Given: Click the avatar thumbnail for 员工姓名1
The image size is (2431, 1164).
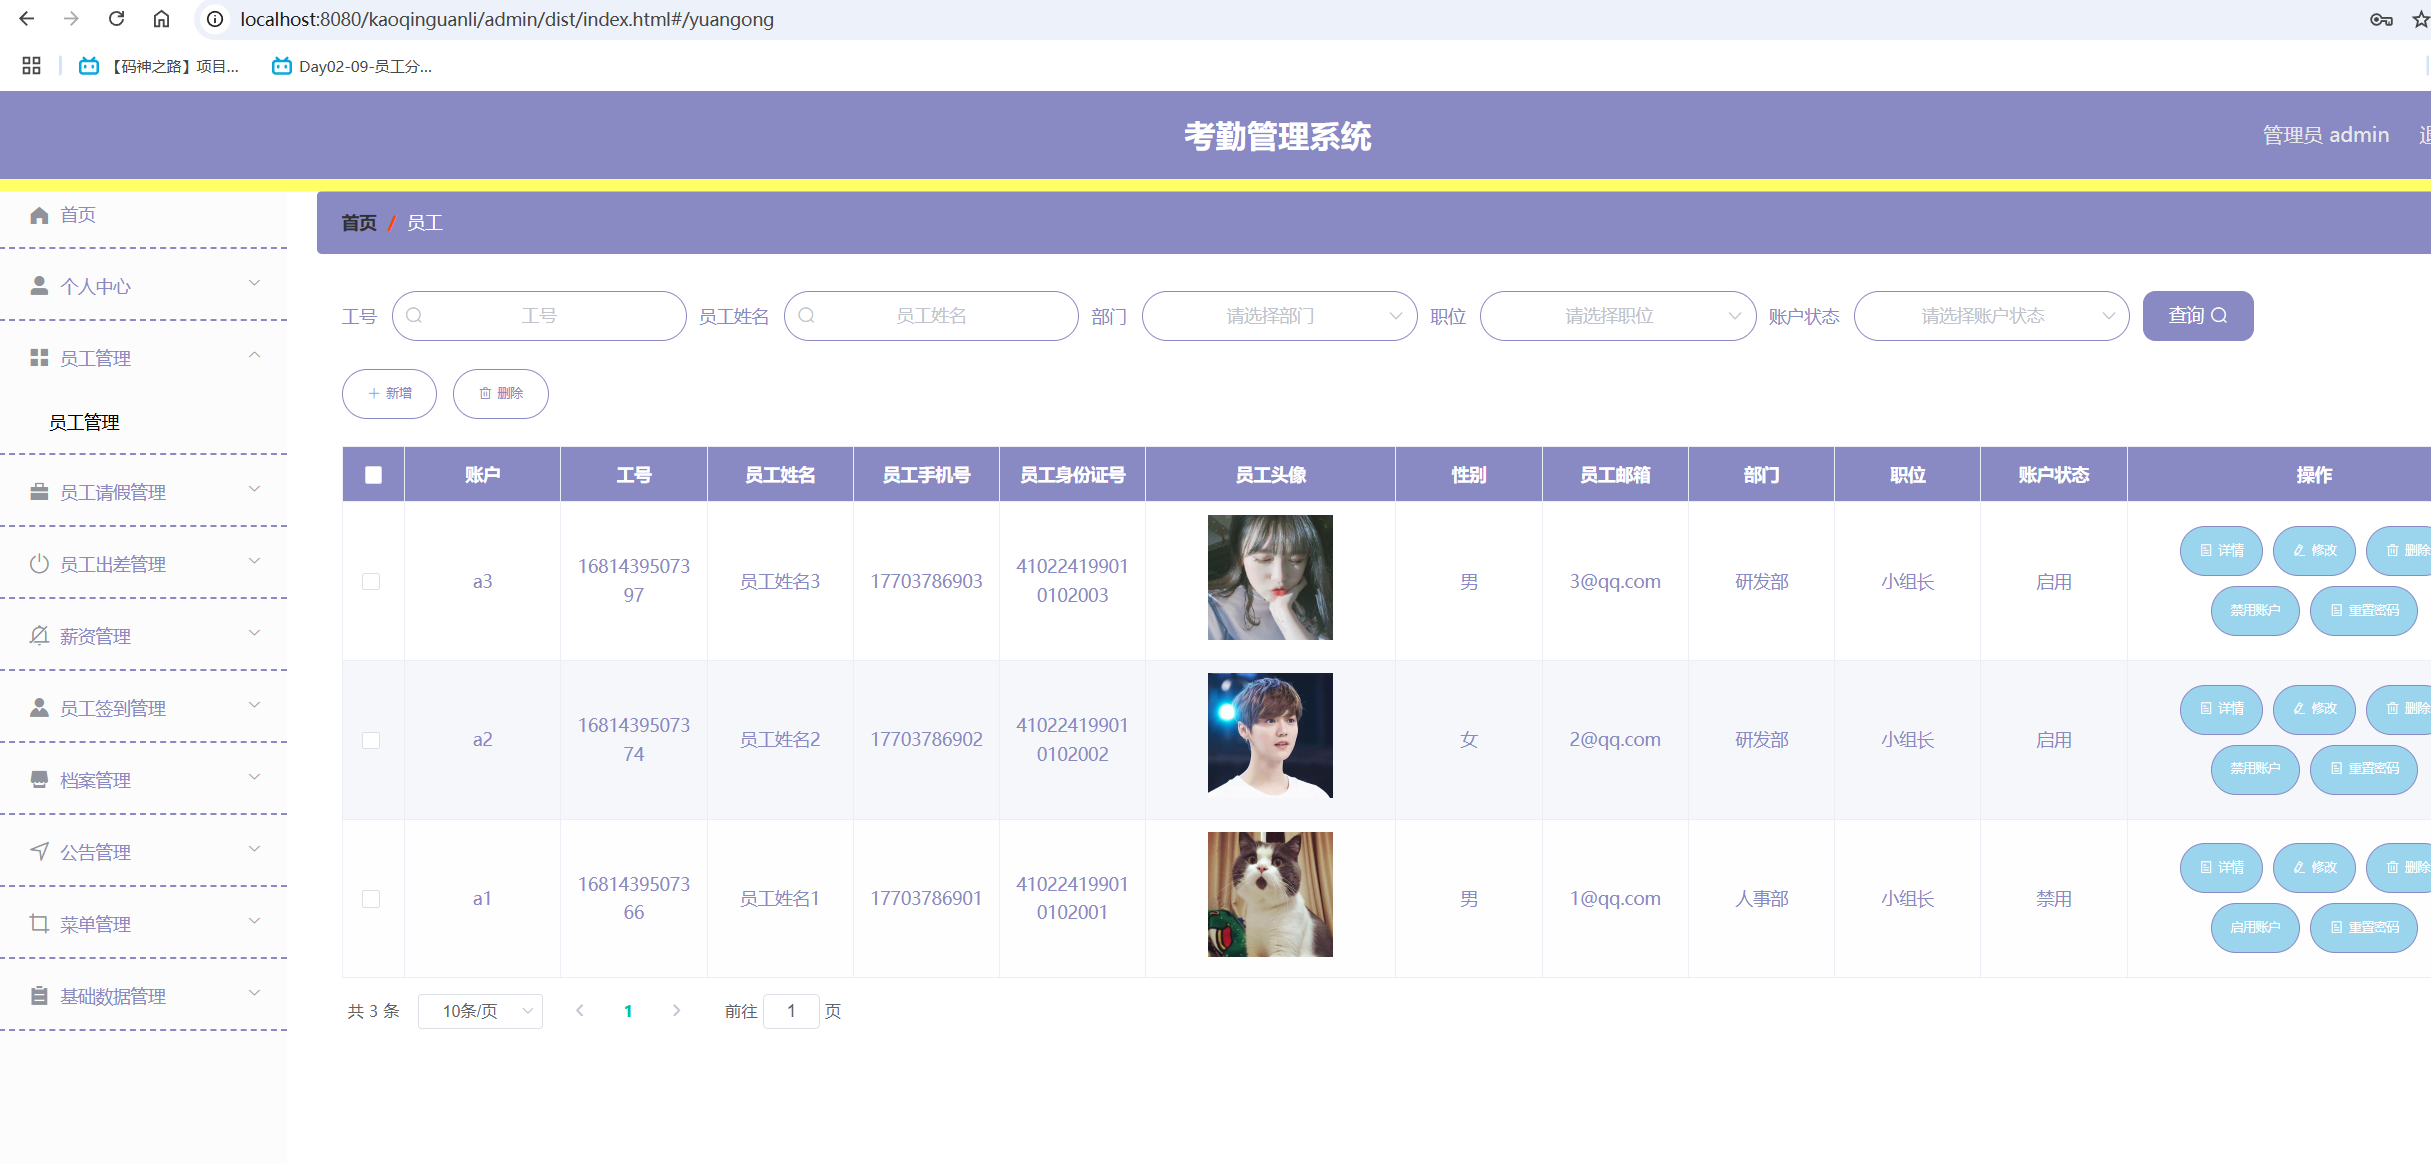Looking at the screenshot, I should (1269, 894).
